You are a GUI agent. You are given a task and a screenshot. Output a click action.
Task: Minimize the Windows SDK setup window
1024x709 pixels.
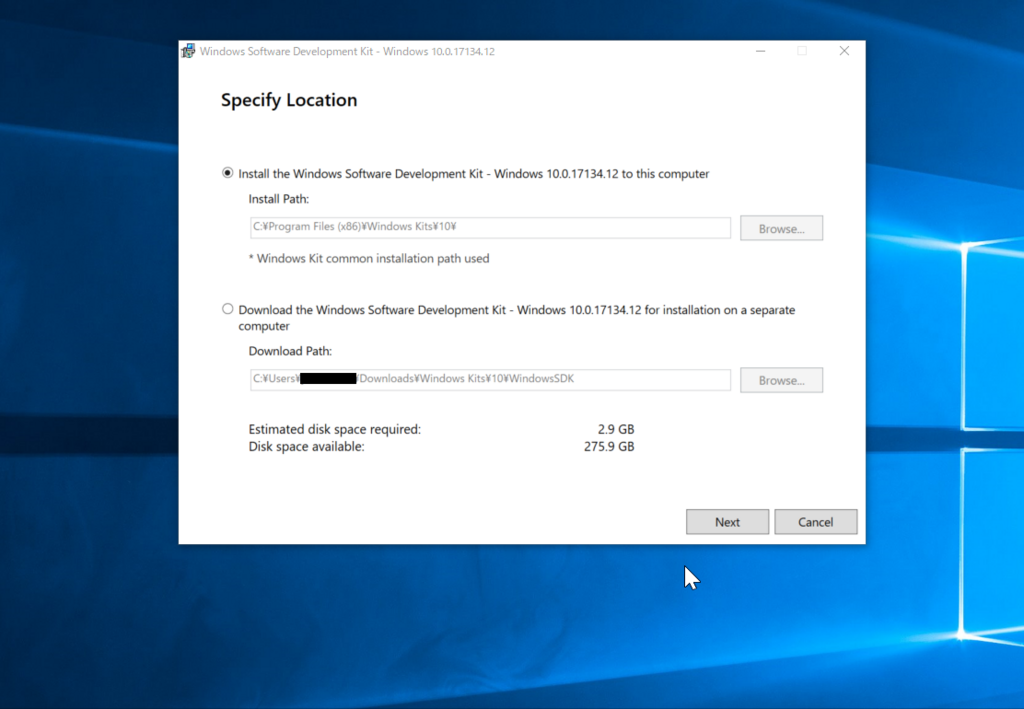pos(760,51)
